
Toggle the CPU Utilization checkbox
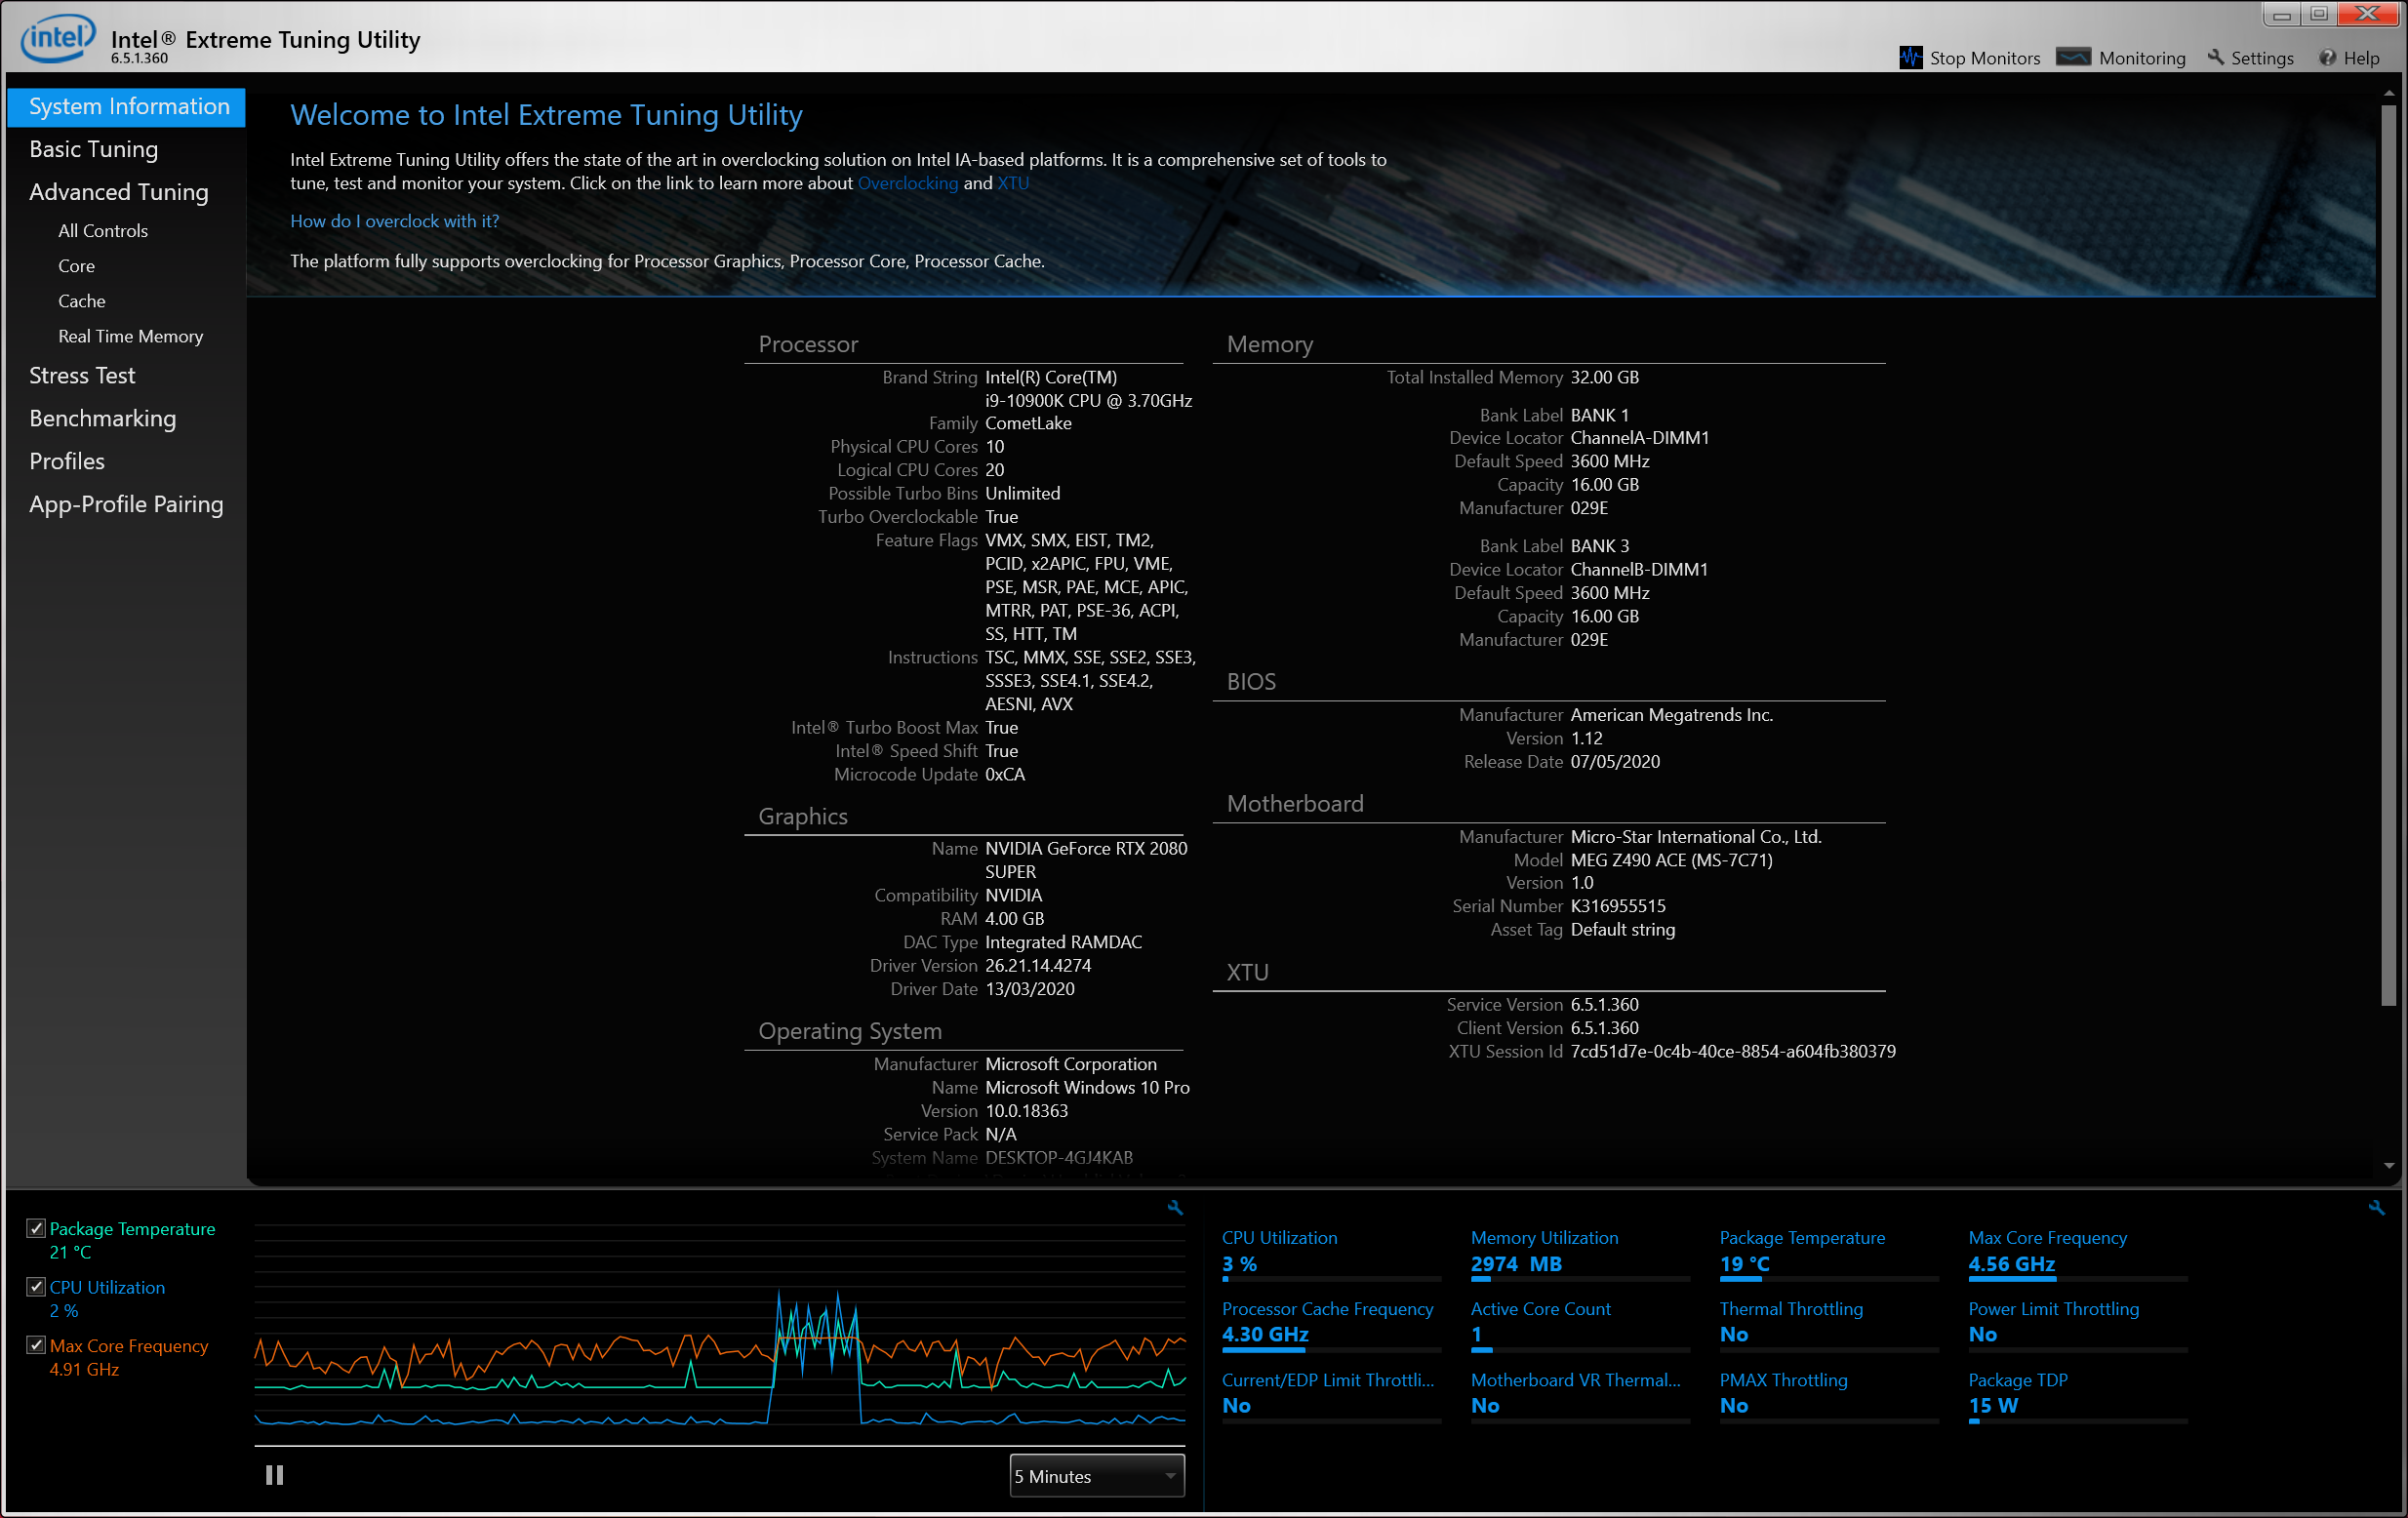[x=36, y=1287]
